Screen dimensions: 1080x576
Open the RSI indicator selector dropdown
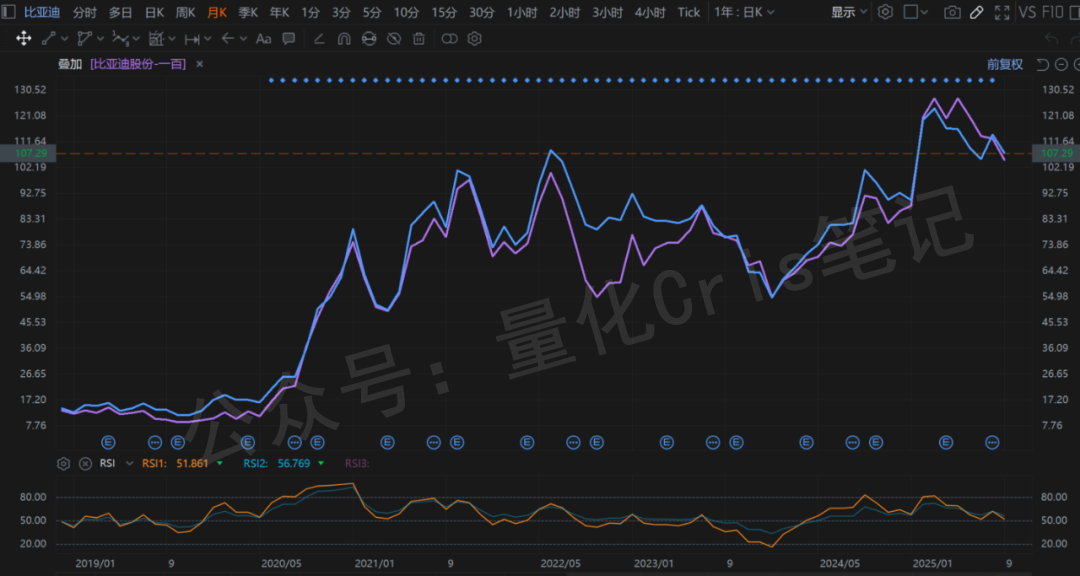pos(129,464)
